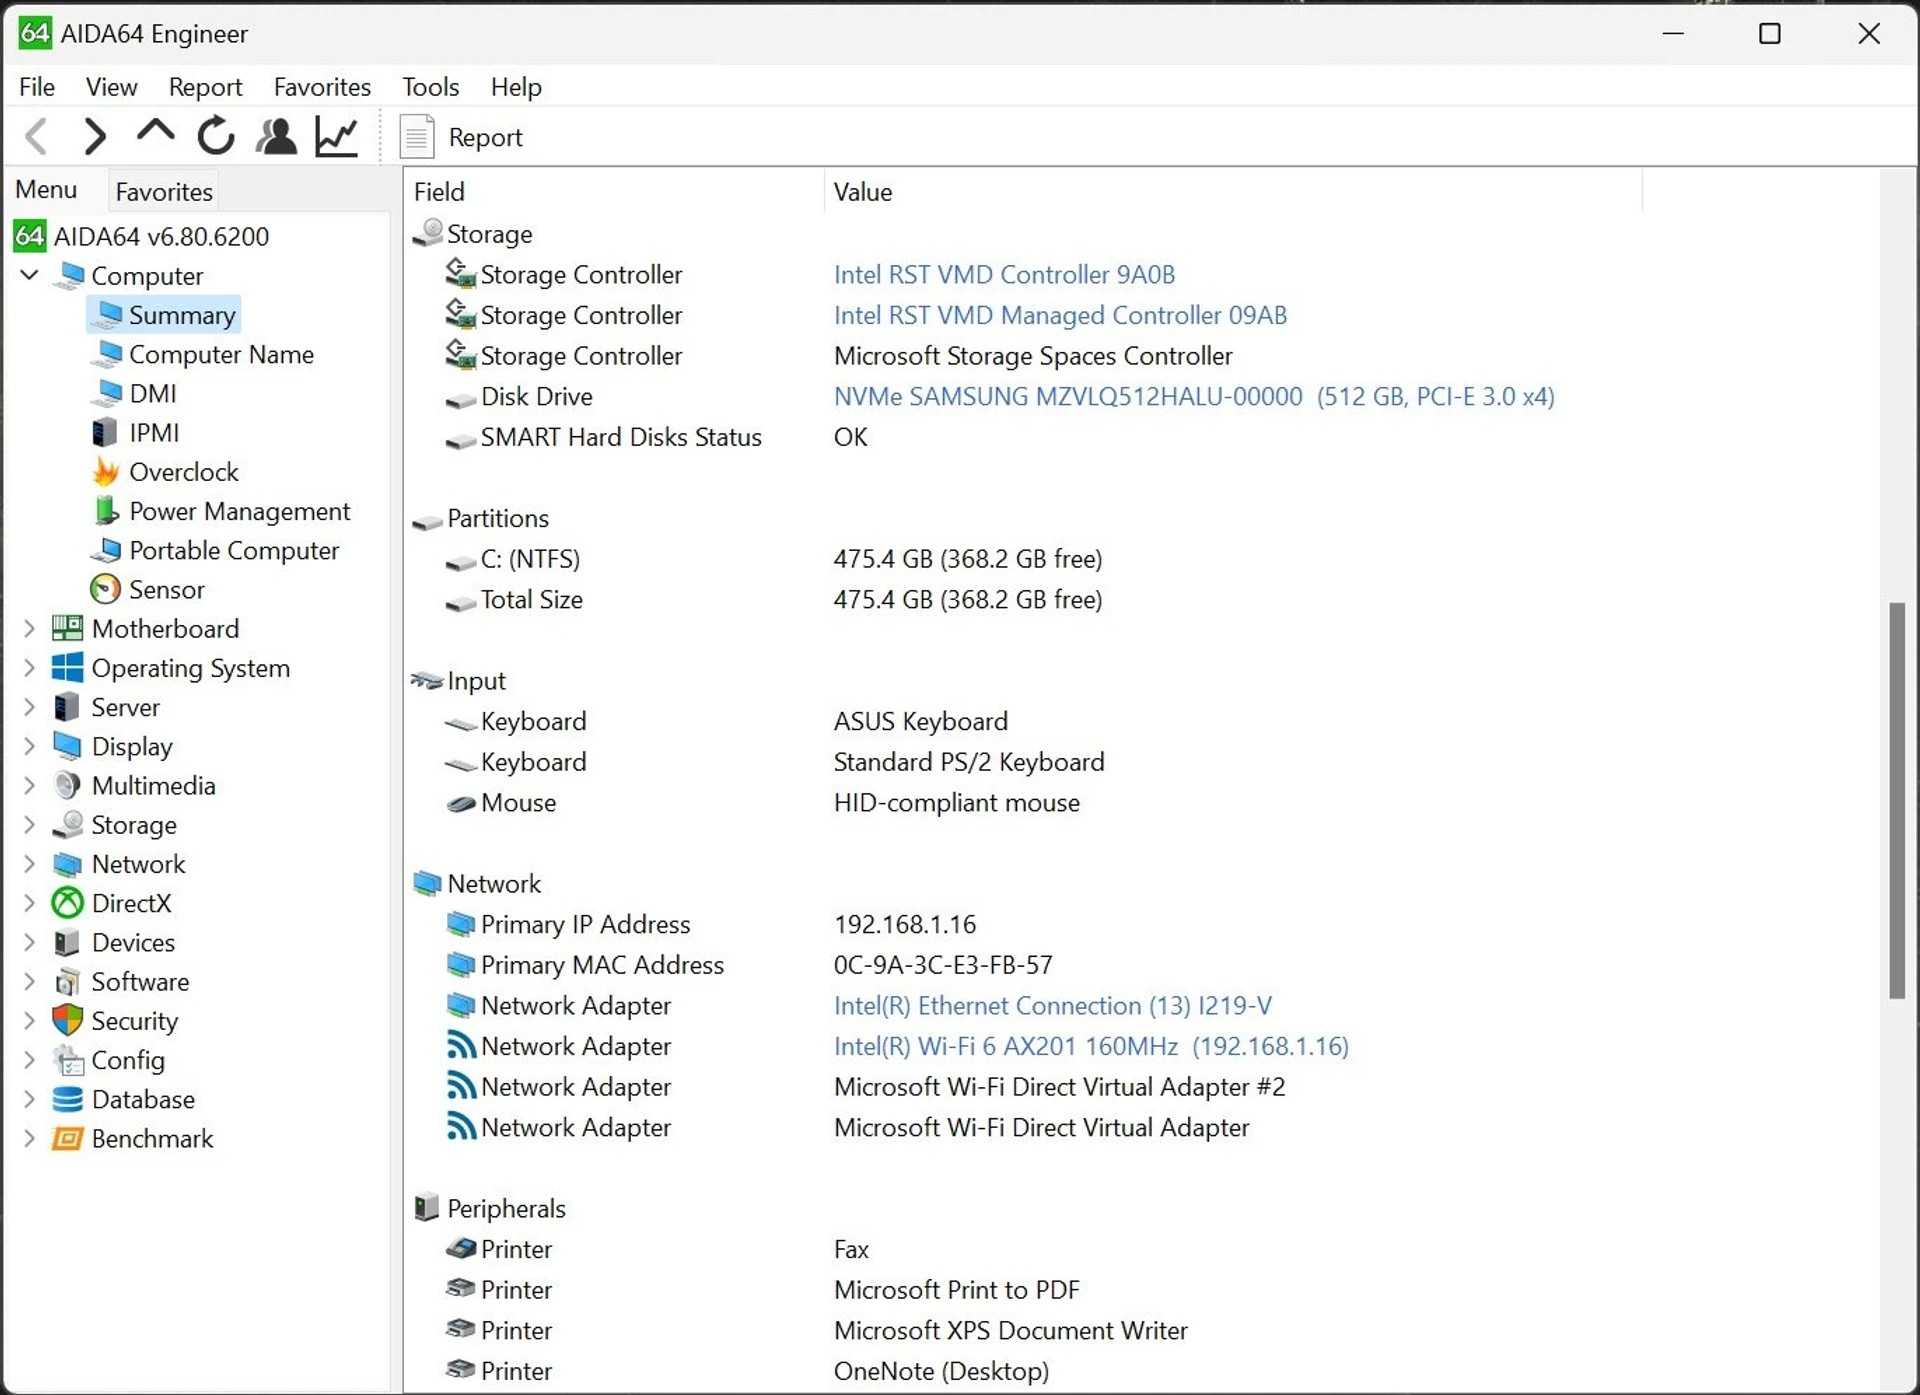The image size is (1920, 1395).
Task: Select the Benchmark item in sidebar
Action: [x=152, y=1138]
